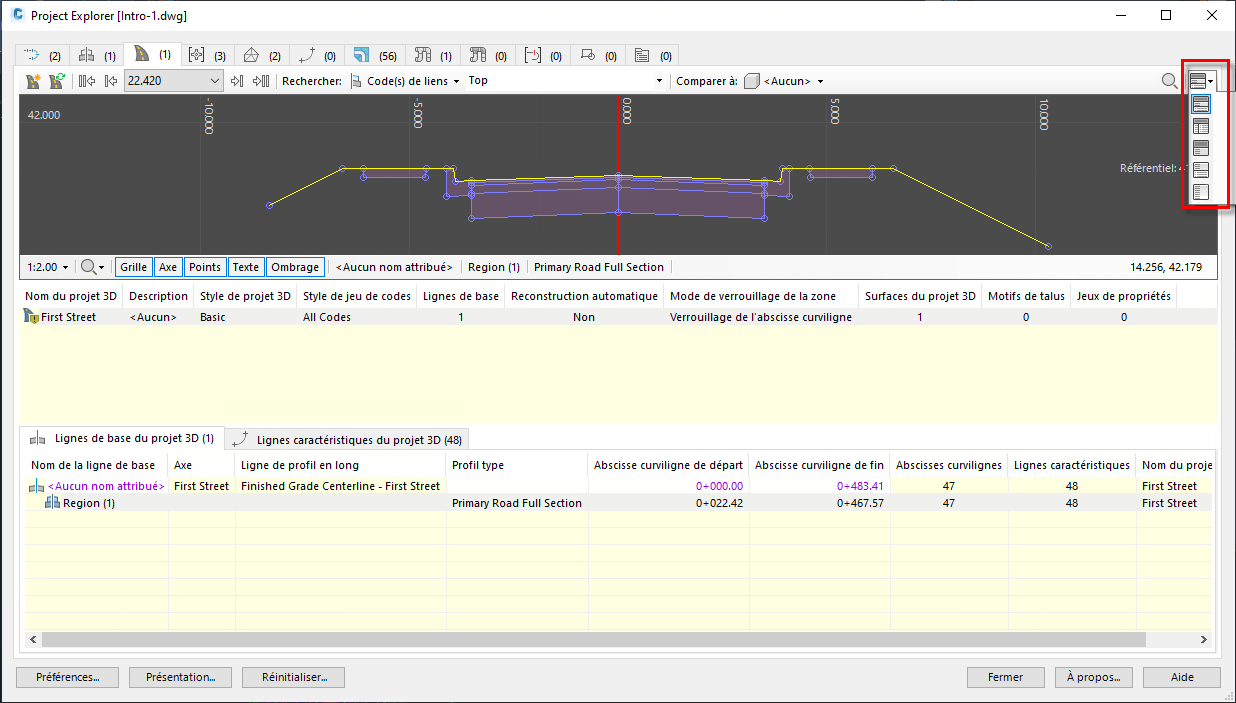The image size is (1236, 703).
Task: Click the Présentation... button
Action: (x=181, y=677)
